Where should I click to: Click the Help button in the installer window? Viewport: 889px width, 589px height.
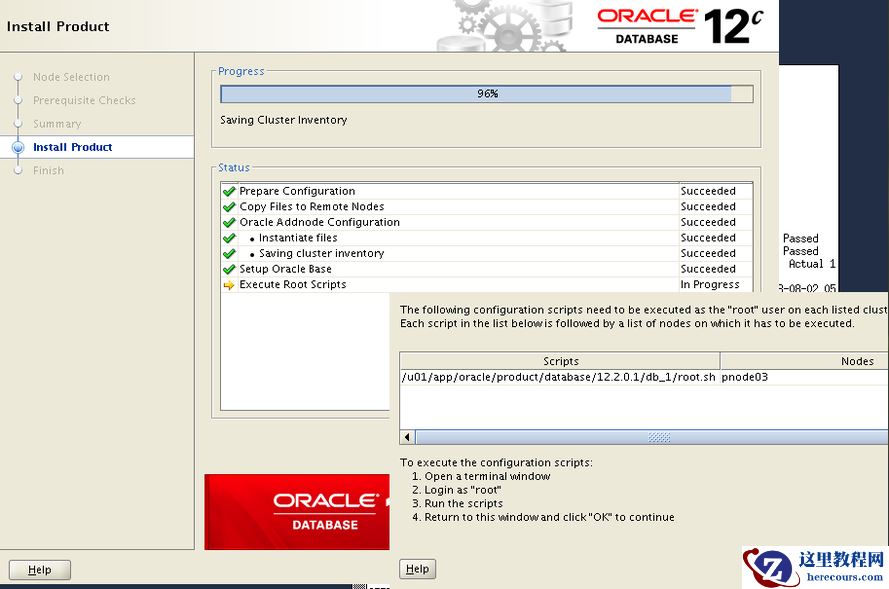tap(40, 570)
